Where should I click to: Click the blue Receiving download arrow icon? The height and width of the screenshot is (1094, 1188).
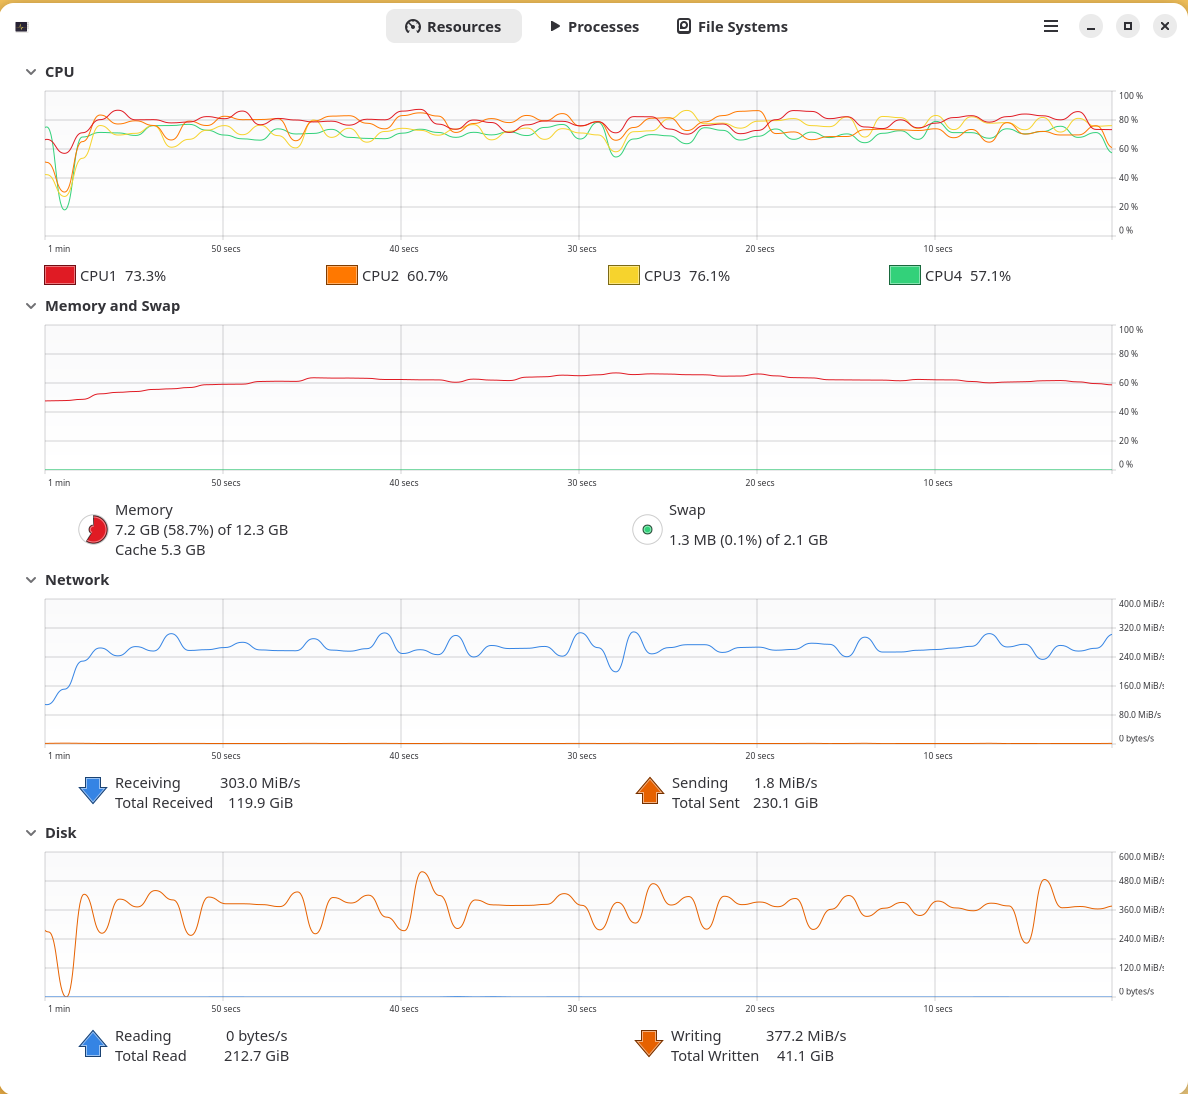pos(92,790)
